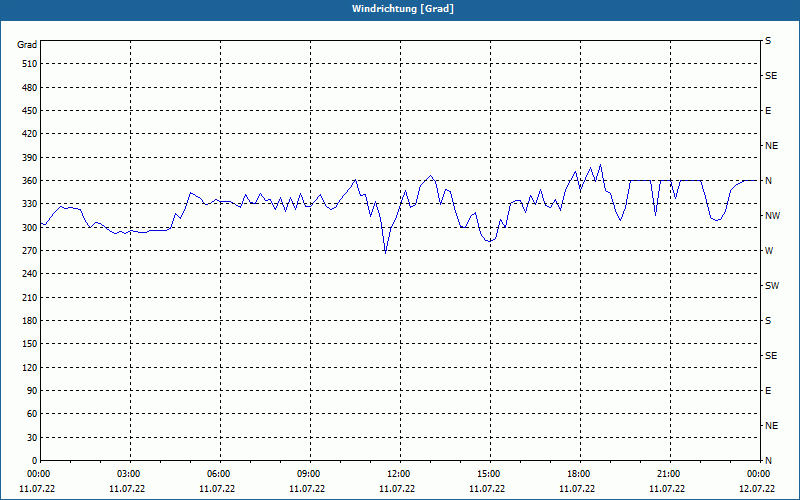The height and width of the screenshot is (500, 800).
Task: Click the y-axis value 510
Action: click(30, 64)
